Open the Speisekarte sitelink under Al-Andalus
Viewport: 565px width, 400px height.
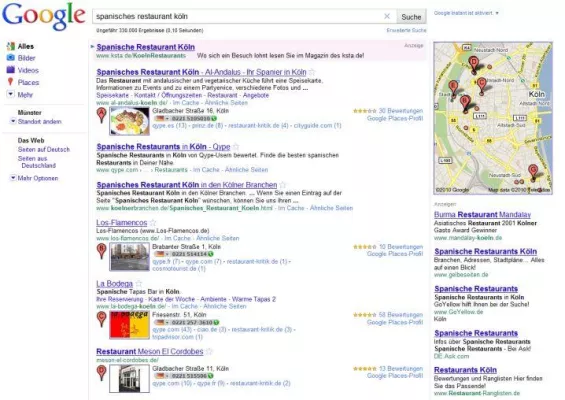(x=112, y=95)
